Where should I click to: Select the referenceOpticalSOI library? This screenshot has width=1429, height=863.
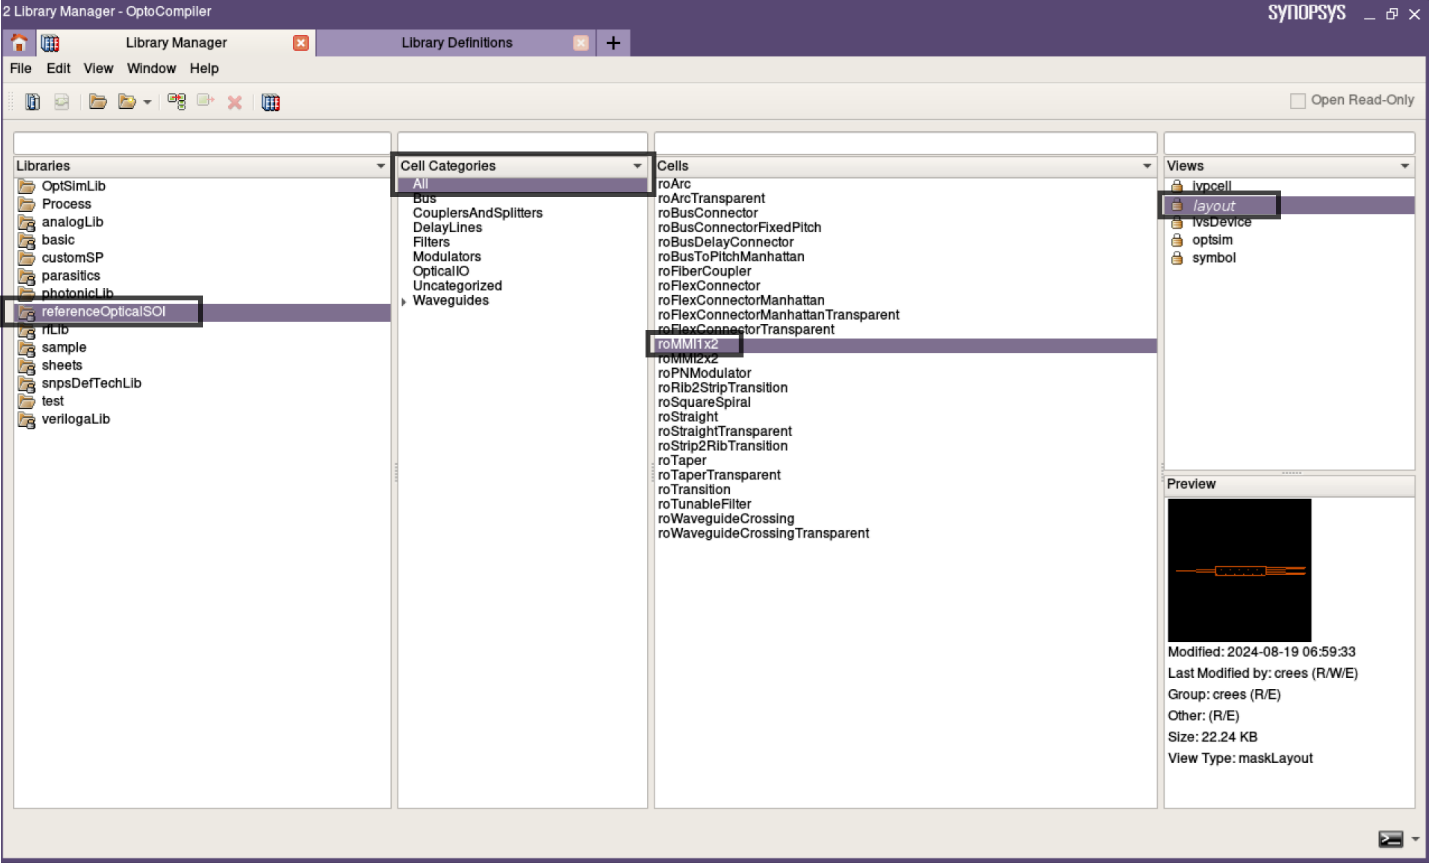(x=202, y=312)
